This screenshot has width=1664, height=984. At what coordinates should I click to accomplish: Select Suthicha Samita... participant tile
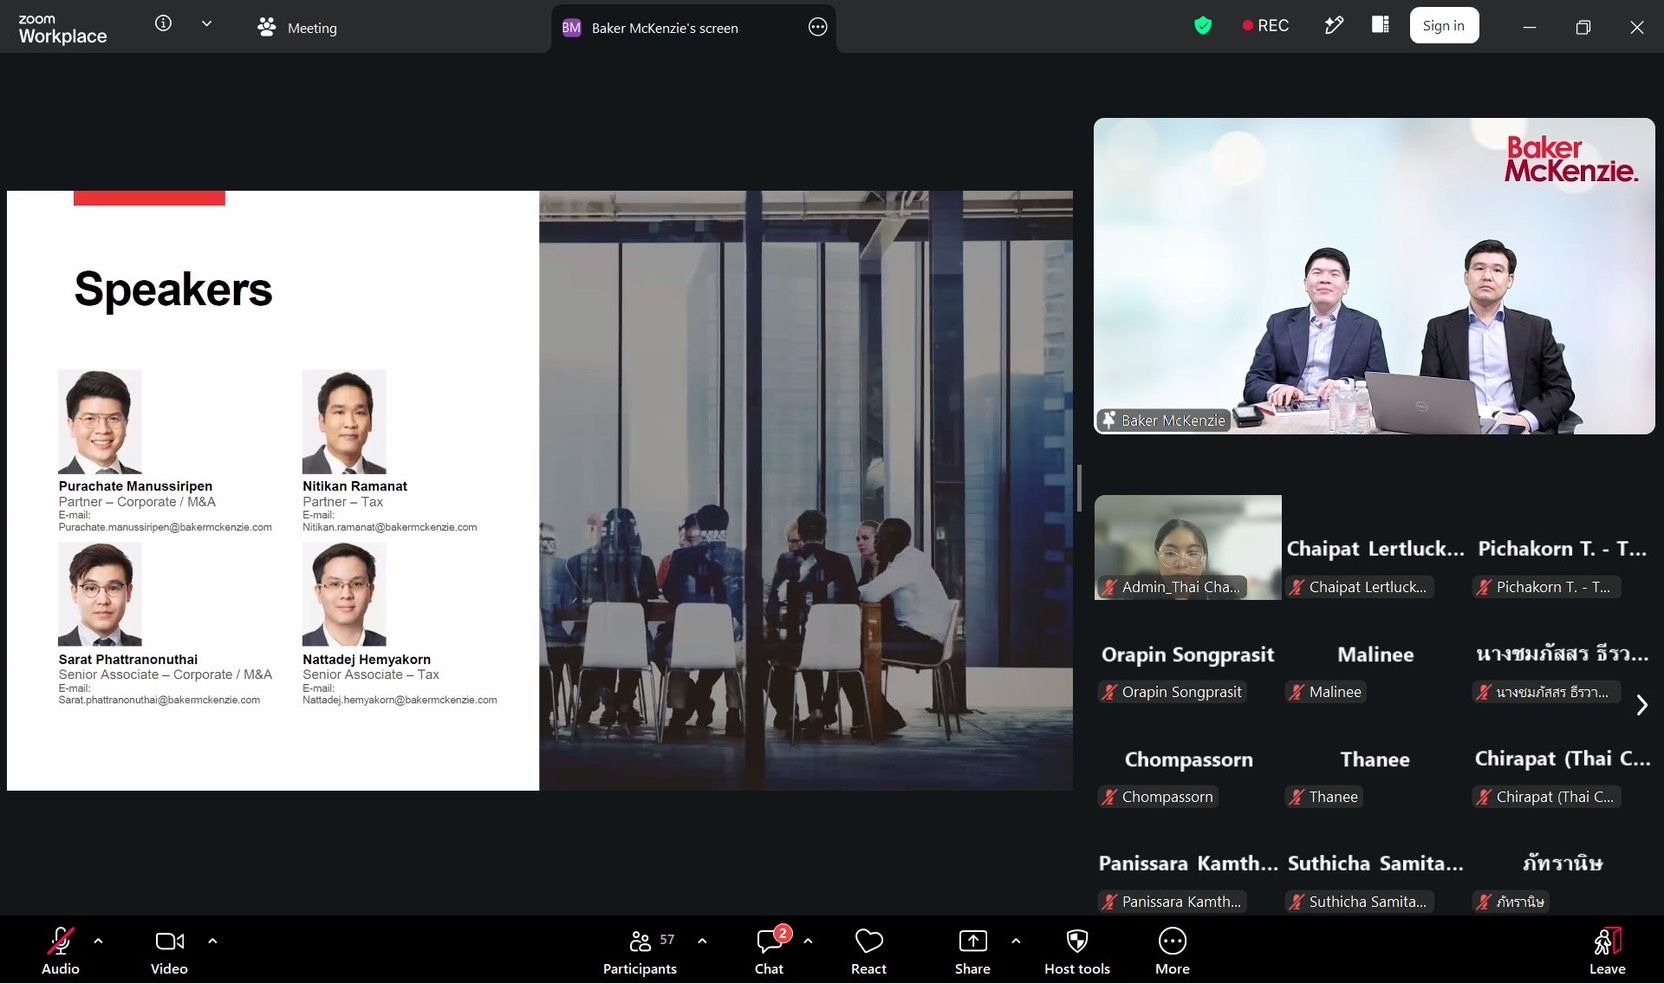[1375, 863]
